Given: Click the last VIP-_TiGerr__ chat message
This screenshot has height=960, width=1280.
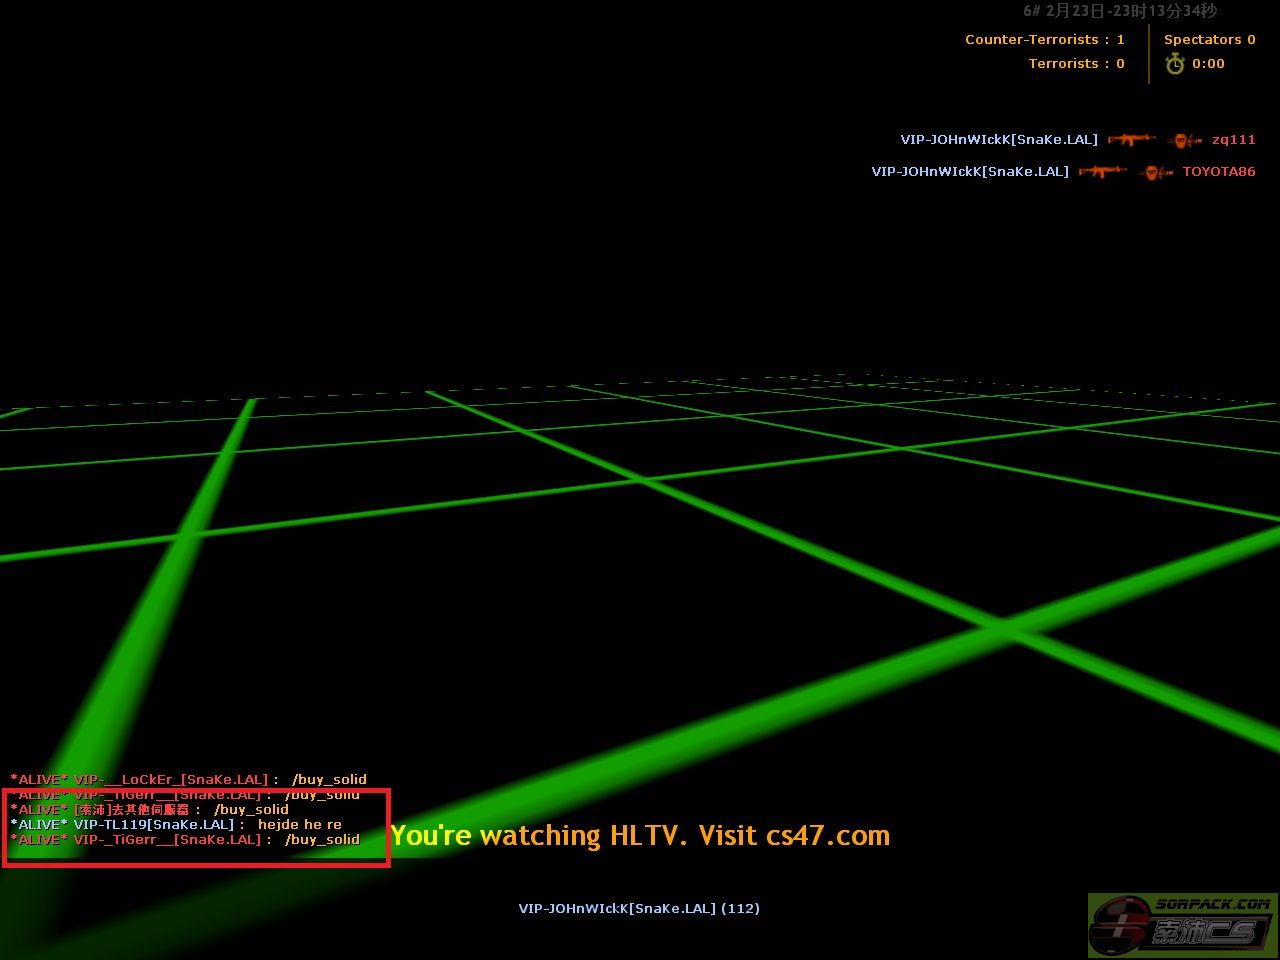Looking at the screenshot, I should click(x=185, y=840).
